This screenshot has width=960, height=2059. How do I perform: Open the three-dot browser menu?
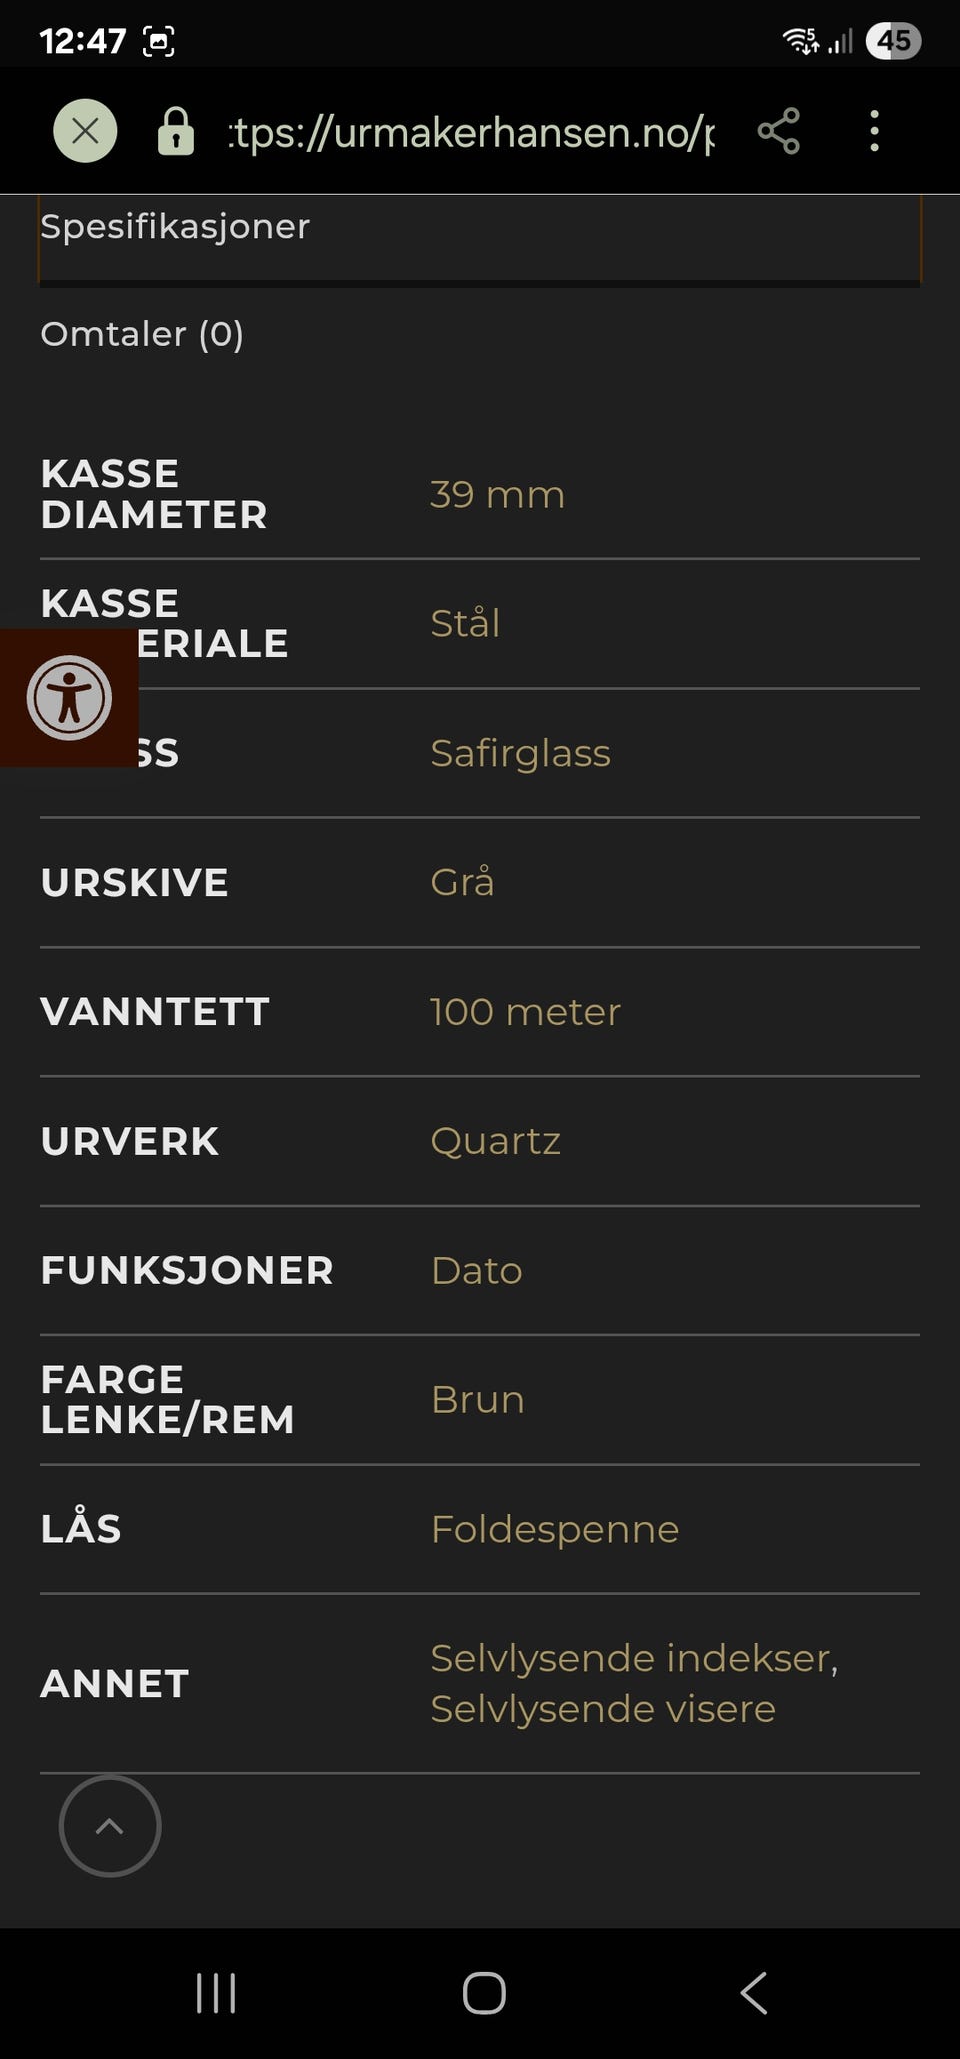click(x=874, y=131)
